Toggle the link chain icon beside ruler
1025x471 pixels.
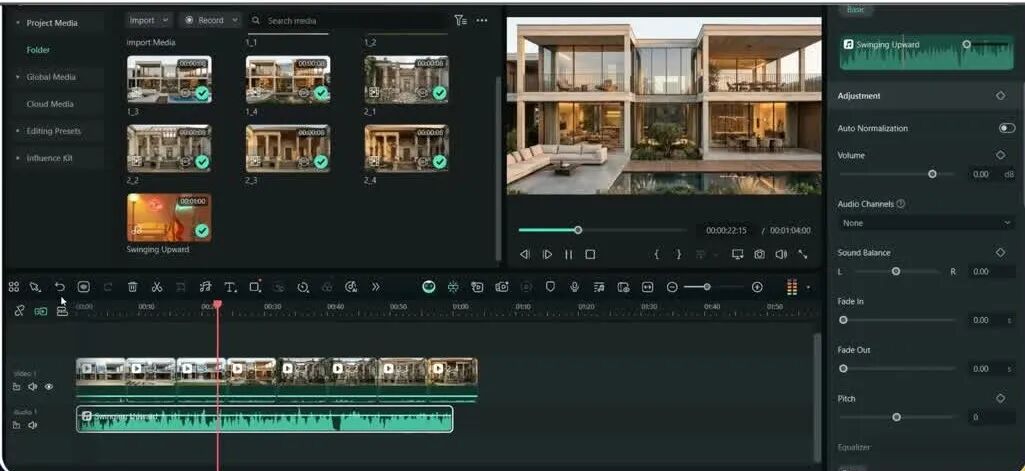20,311
